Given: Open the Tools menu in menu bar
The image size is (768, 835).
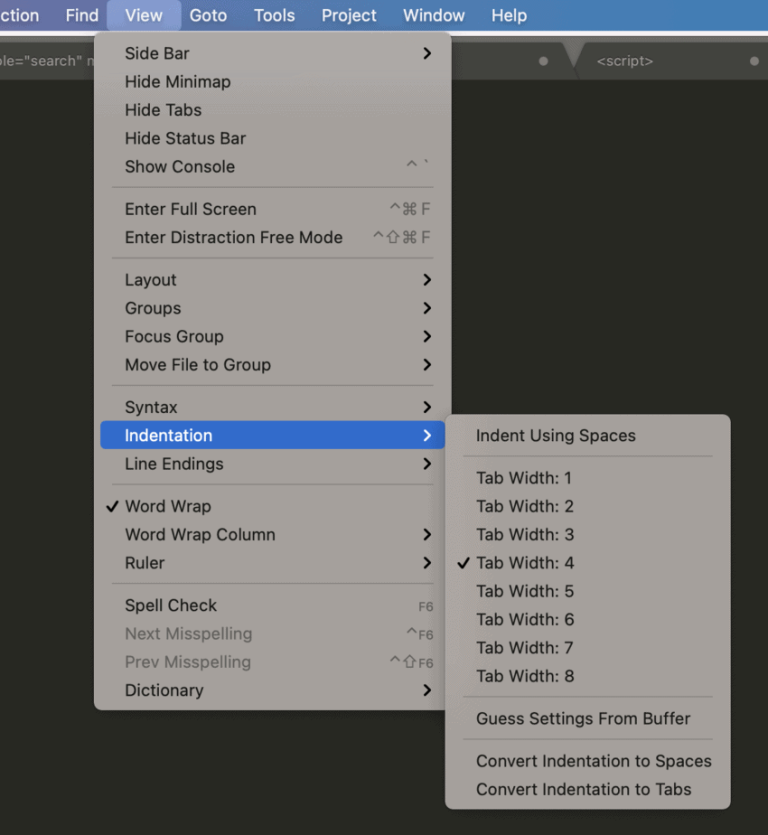Looking at the screenshot, I should point(274,15).
